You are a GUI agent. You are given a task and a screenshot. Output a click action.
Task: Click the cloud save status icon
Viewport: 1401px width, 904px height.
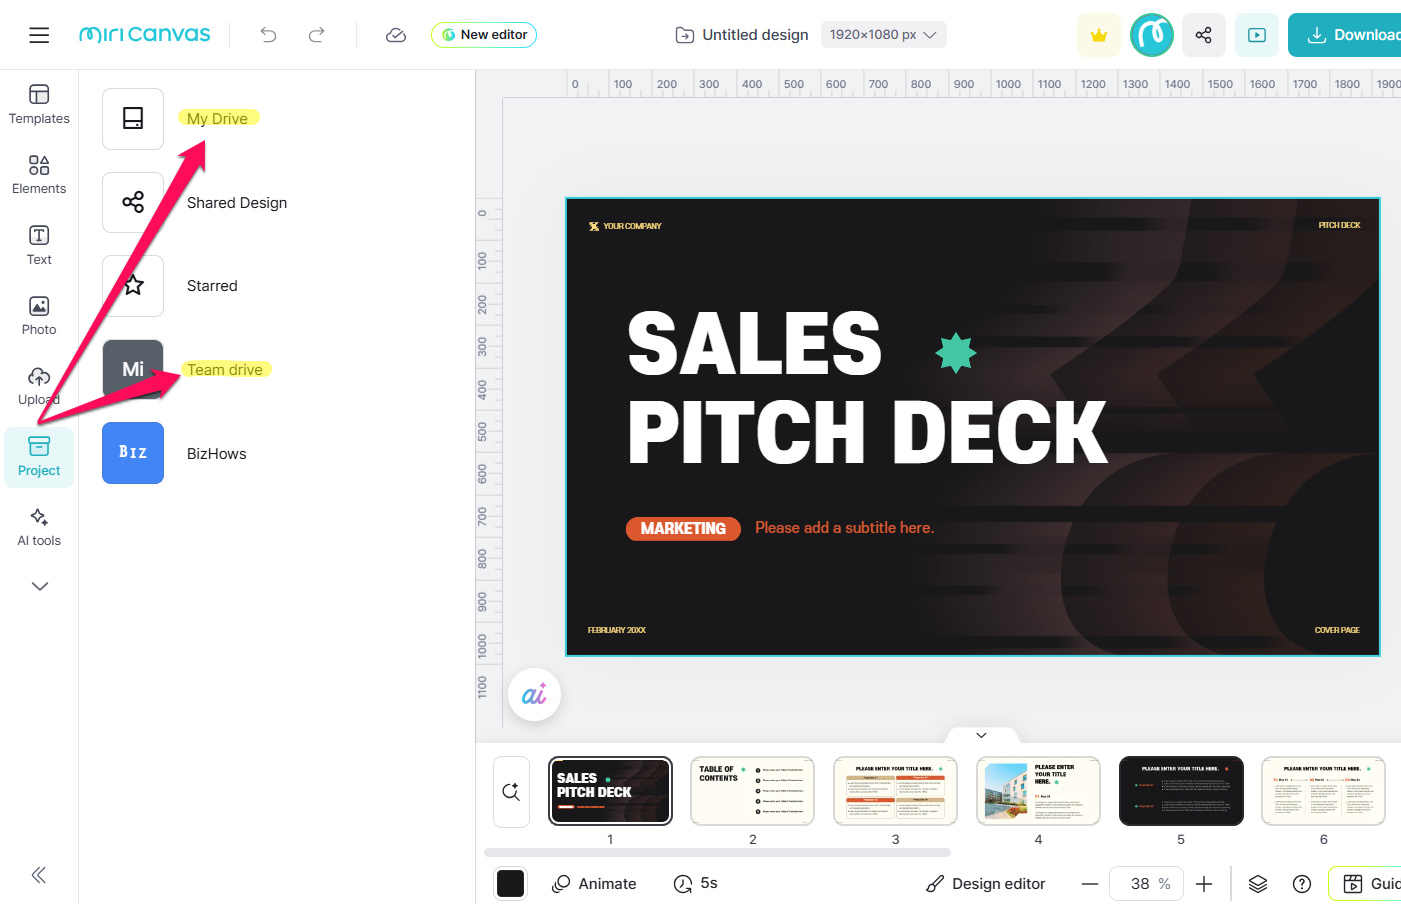coord(396,35)
